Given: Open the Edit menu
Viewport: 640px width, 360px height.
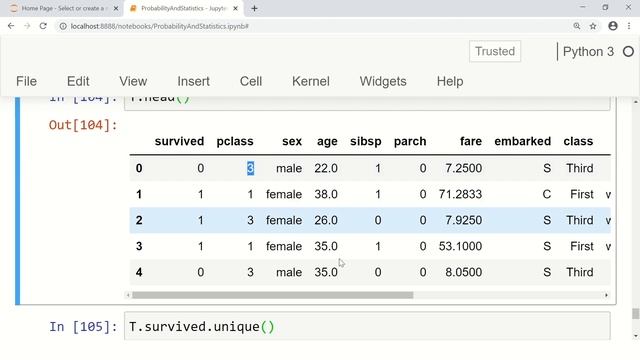Looking at the screenshot, I should pos(78,81).
